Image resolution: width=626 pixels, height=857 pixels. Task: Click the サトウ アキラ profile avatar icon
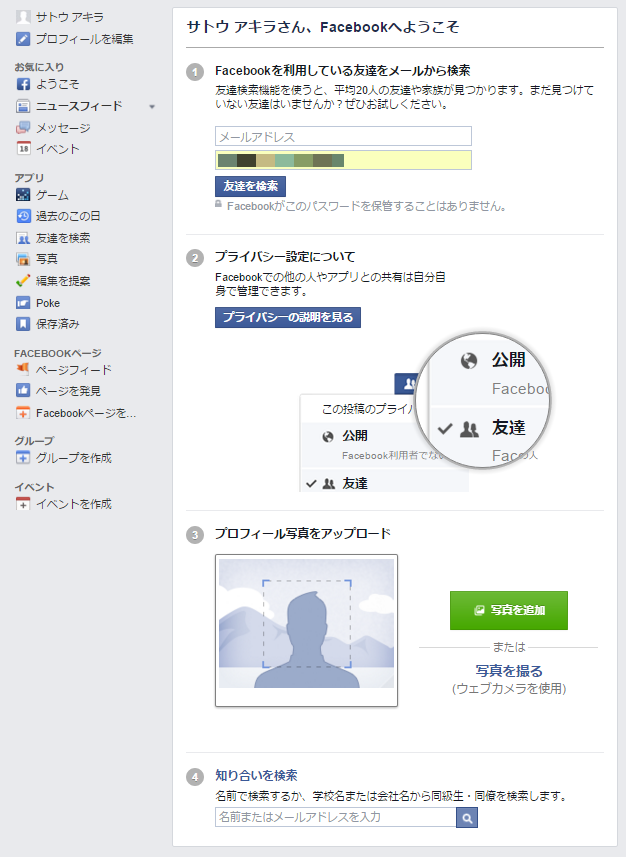23,17
